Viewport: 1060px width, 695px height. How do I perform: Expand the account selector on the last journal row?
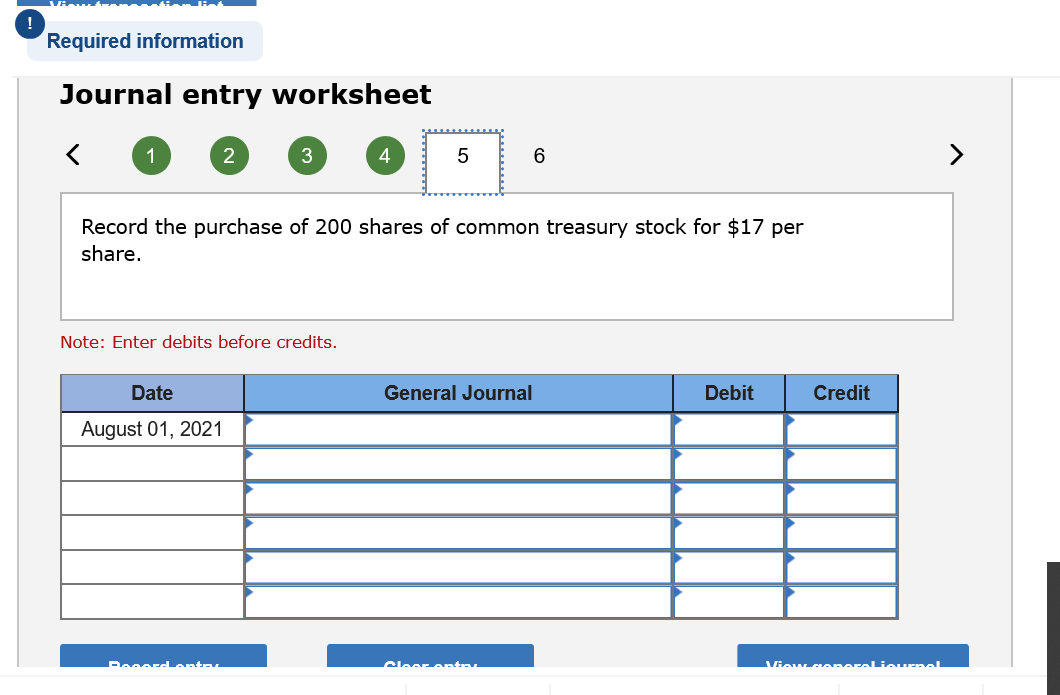458,601
